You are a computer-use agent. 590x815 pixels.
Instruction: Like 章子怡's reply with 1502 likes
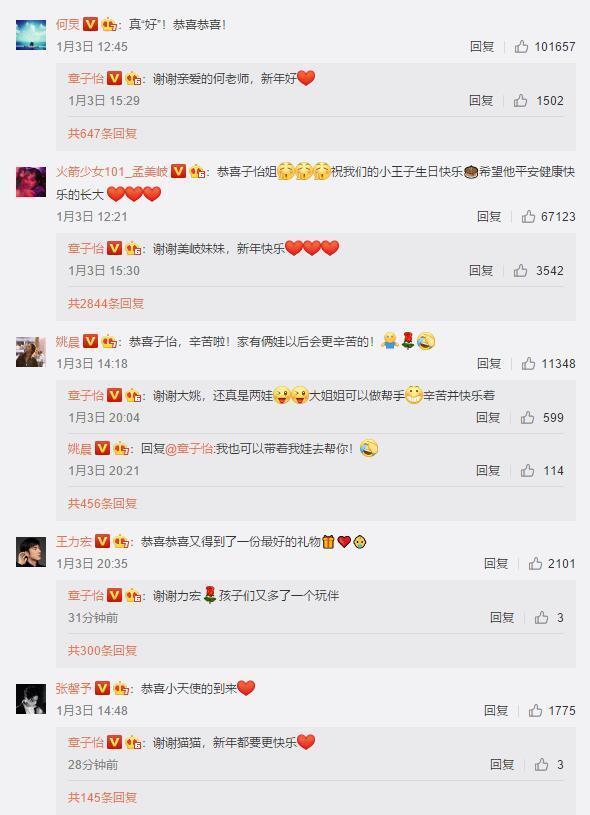point(520,101)
